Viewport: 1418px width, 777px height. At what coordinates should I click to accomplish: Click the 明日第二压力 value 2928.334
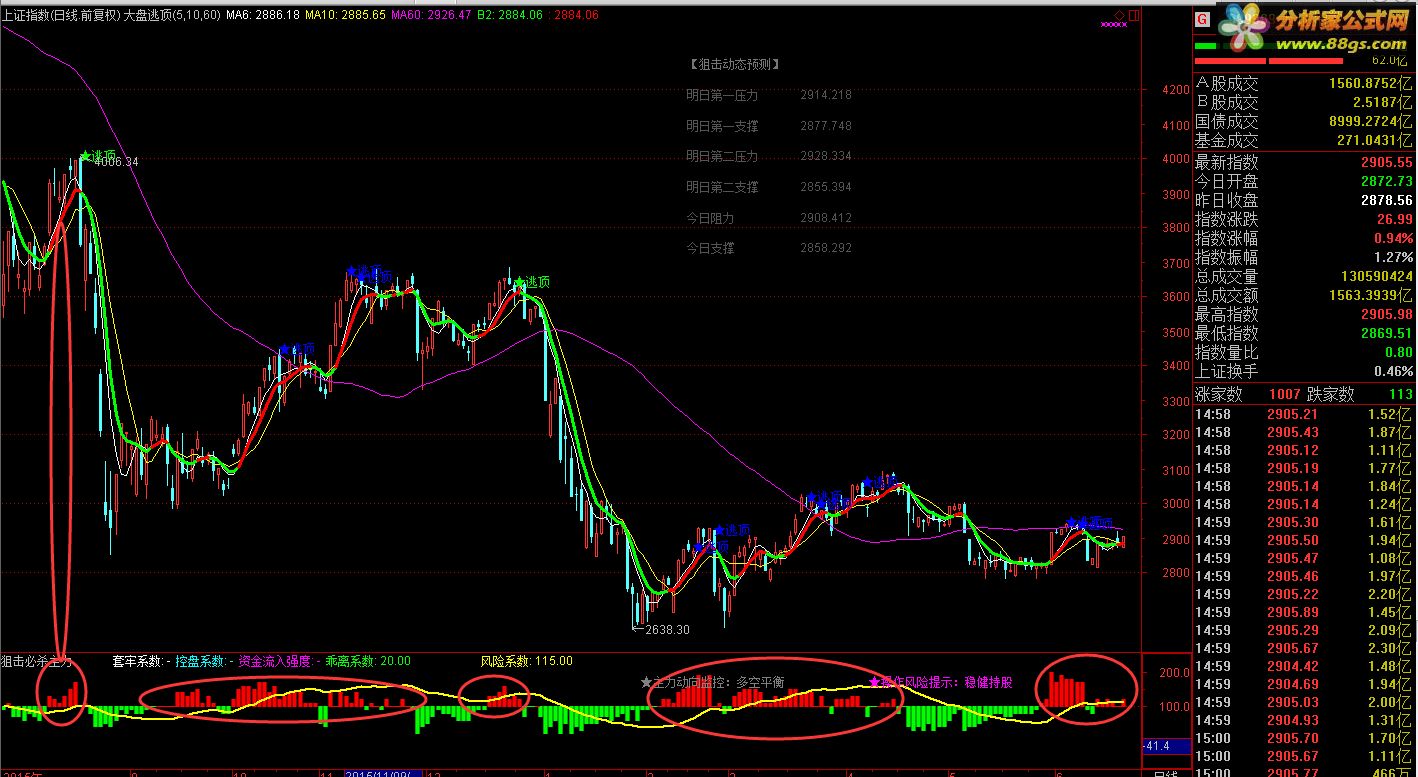point(826,156)
